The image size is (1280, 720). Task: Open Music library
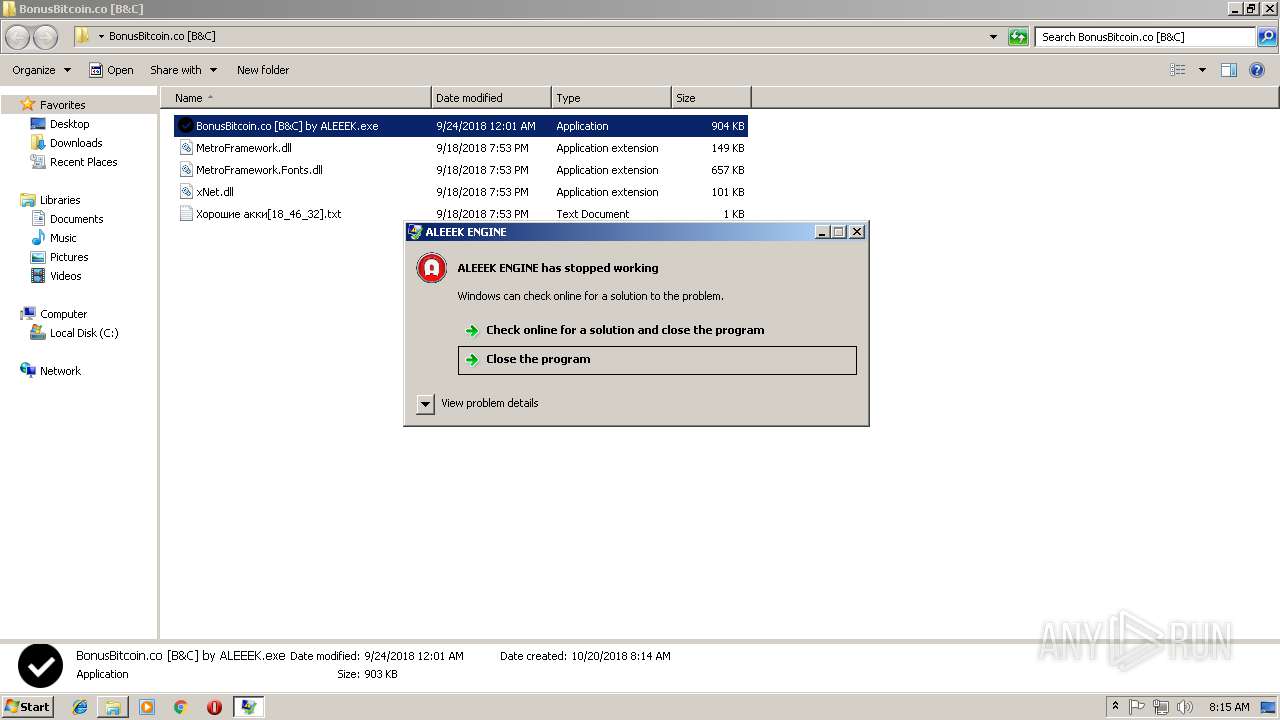(x=63, y=238)
